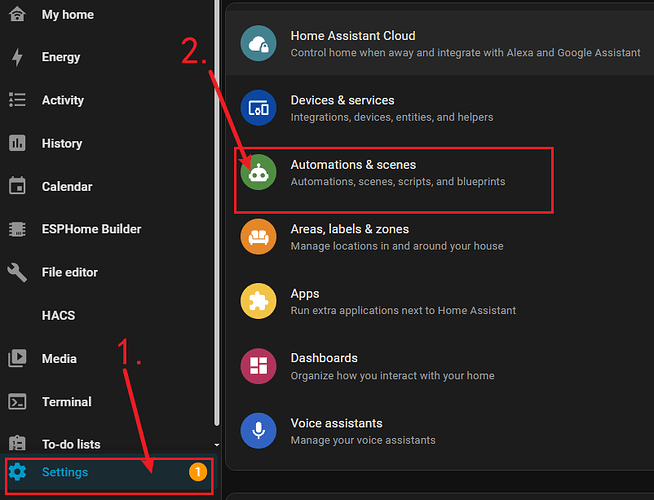Click the Energy lightning bolt icon

(x=17, y=57)
